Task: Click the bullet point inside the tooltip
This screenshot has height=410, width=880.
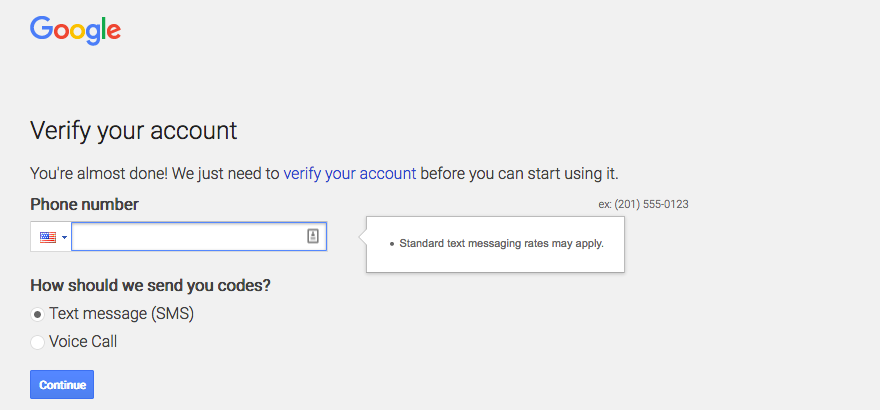Action: [x=391, y=244]
